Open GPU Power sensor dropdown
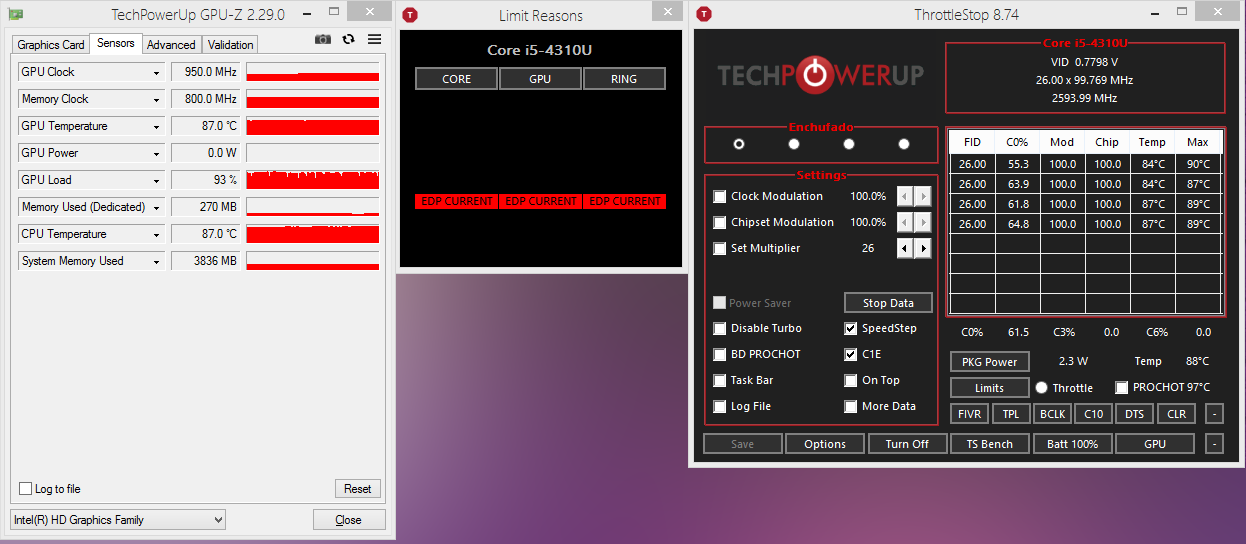The image size is (1246, 544). tap(156, 153)
